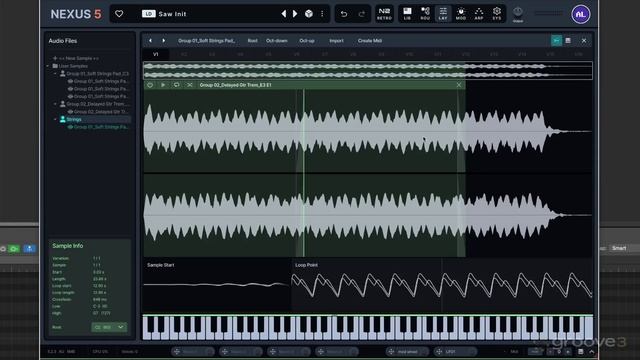Toggle the teal waveform view button
640x360 pixels.
(556, 40)
